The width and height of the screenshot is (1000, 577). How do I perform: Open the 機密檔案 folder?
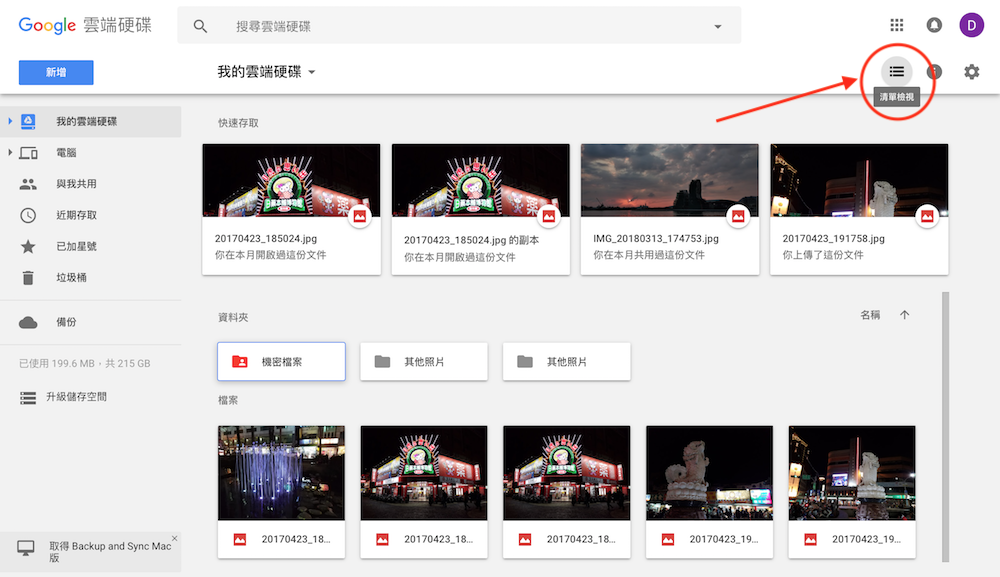(x=281, y=361)
